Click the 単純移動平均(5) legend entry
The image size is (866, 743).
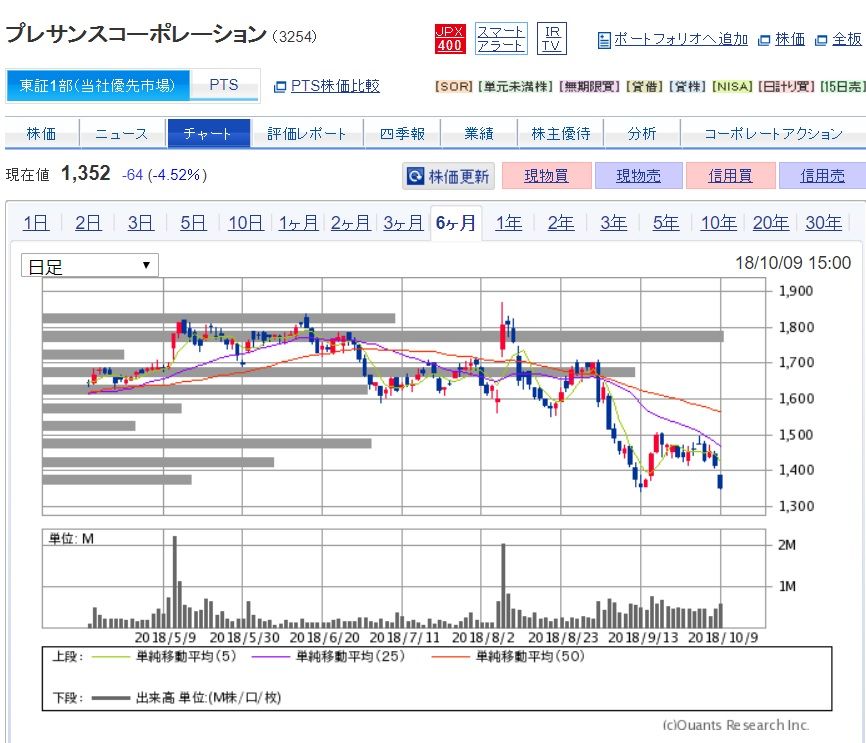pyautogui.click(x=165, y=656)
